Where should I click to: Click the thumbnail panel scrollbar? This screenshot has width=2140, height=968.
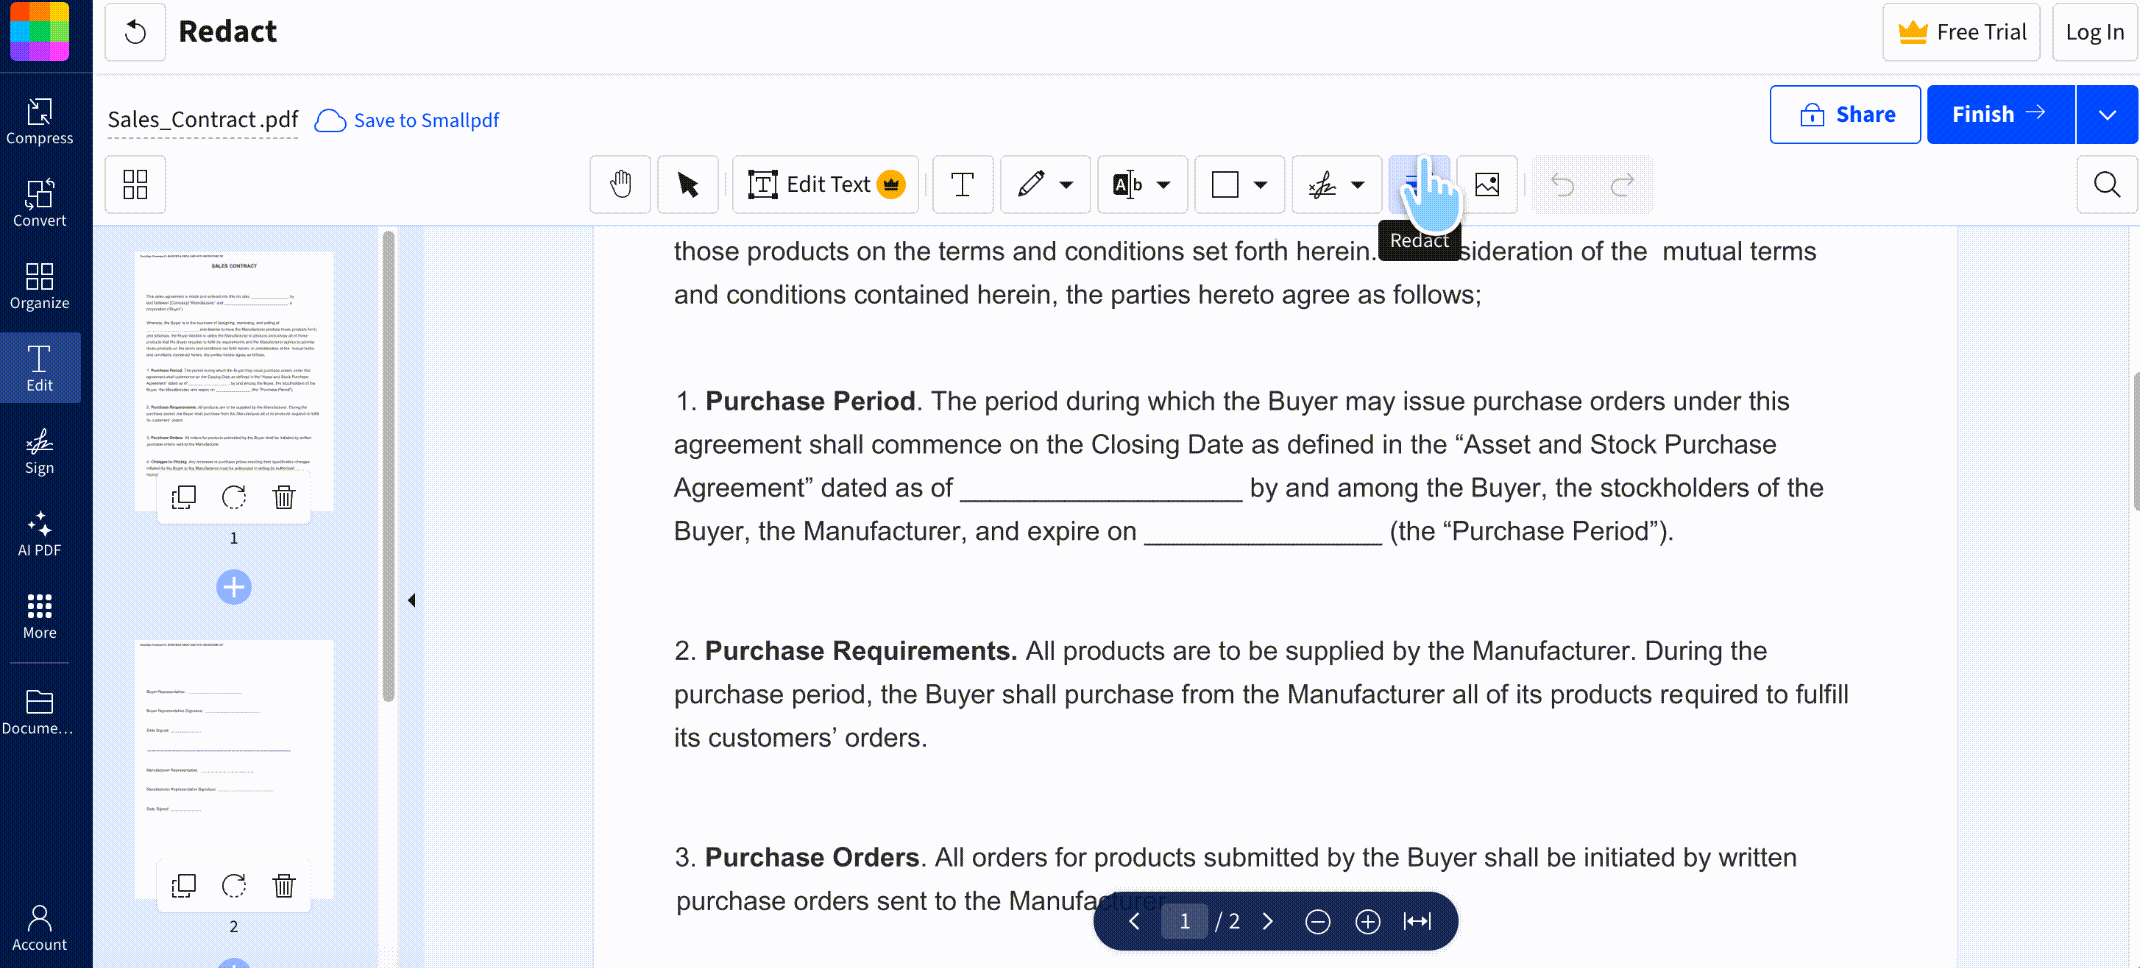(x=388, y=466)
